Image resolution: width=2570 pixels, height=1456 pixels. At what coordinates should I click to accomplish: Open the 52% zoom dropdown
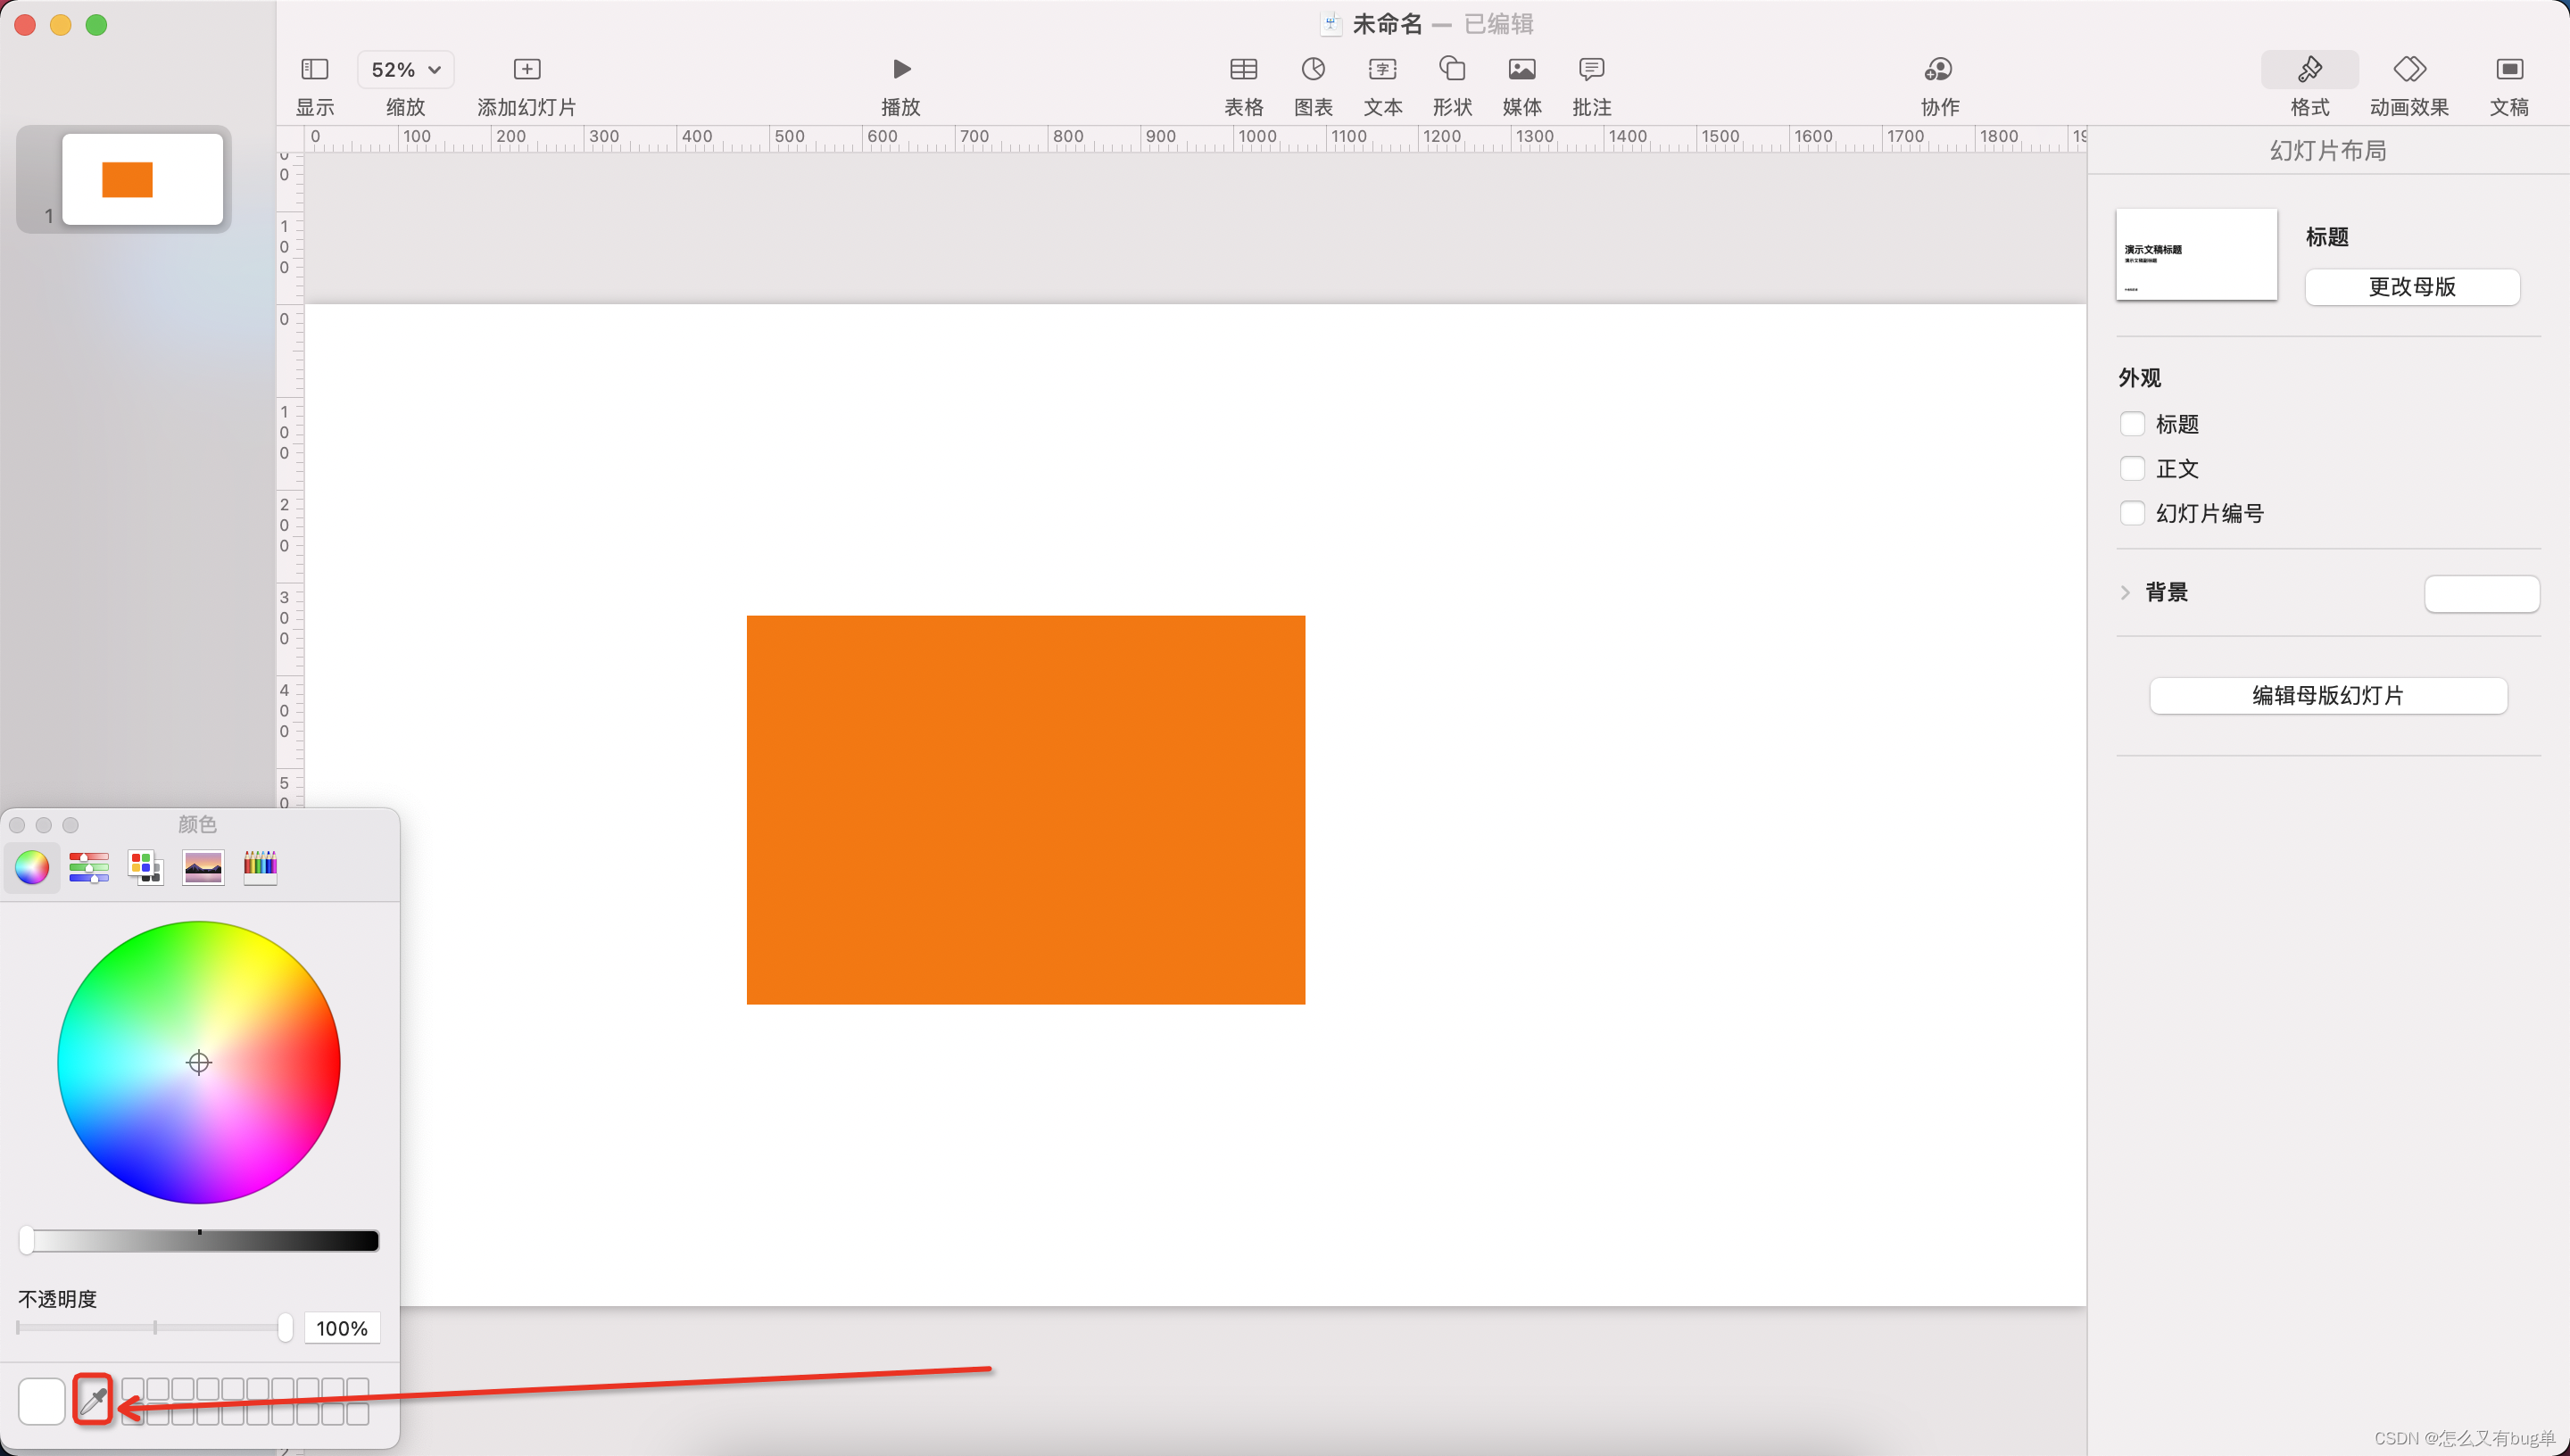pos(405,69)
